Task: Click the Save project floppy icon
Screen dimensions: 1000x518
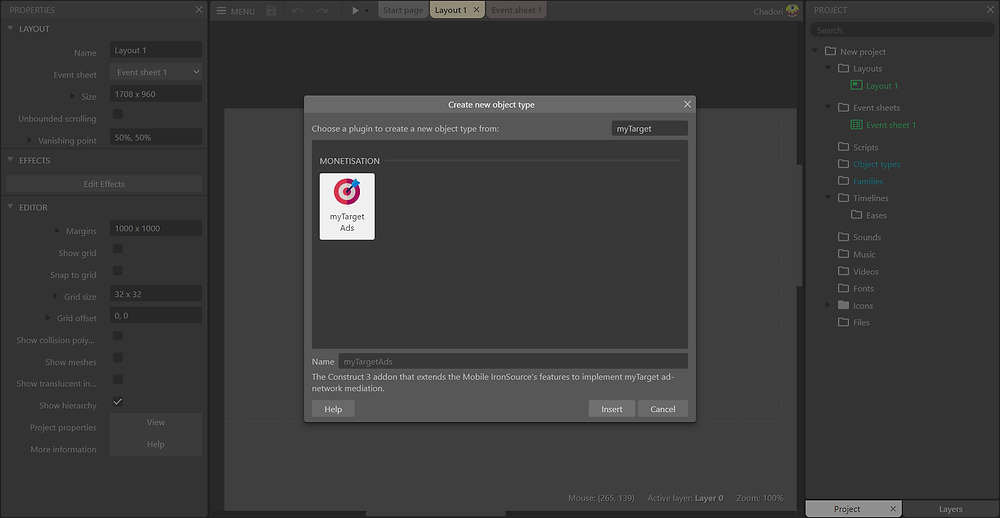Action: (272, 11)
